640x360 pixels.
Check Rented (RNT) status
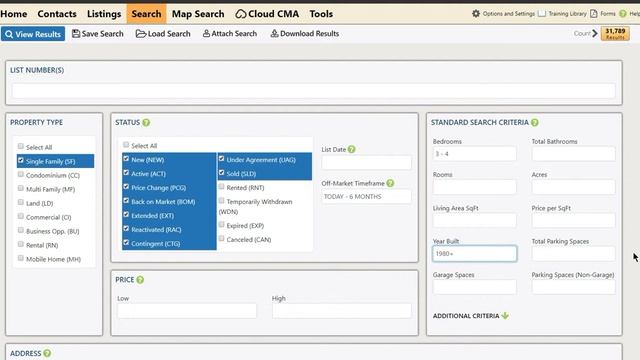[221, 187]
